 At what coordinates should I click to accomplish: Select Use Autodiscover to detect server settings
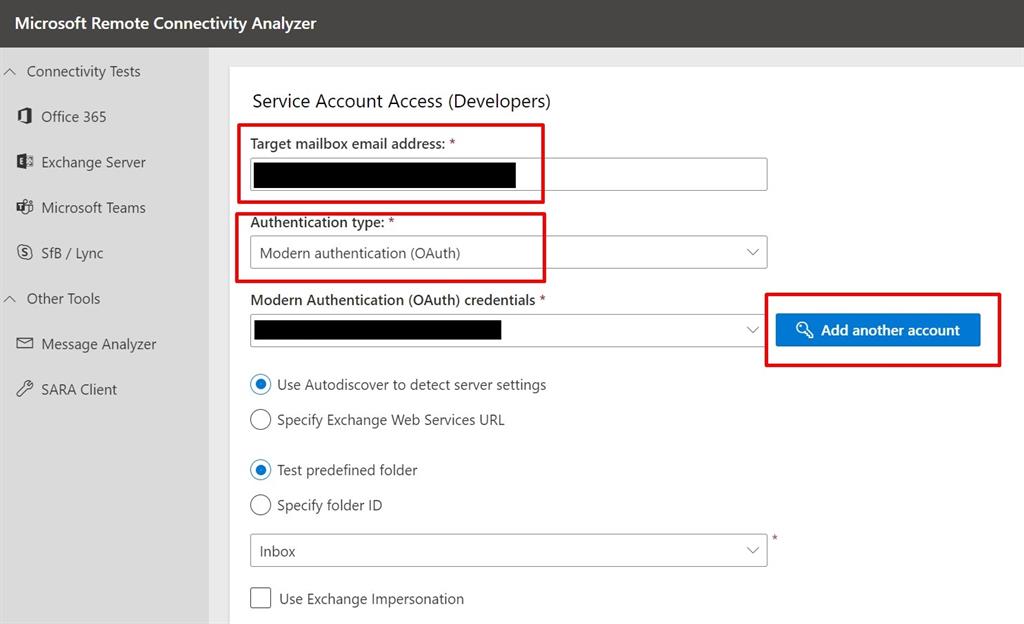point(260,384)
